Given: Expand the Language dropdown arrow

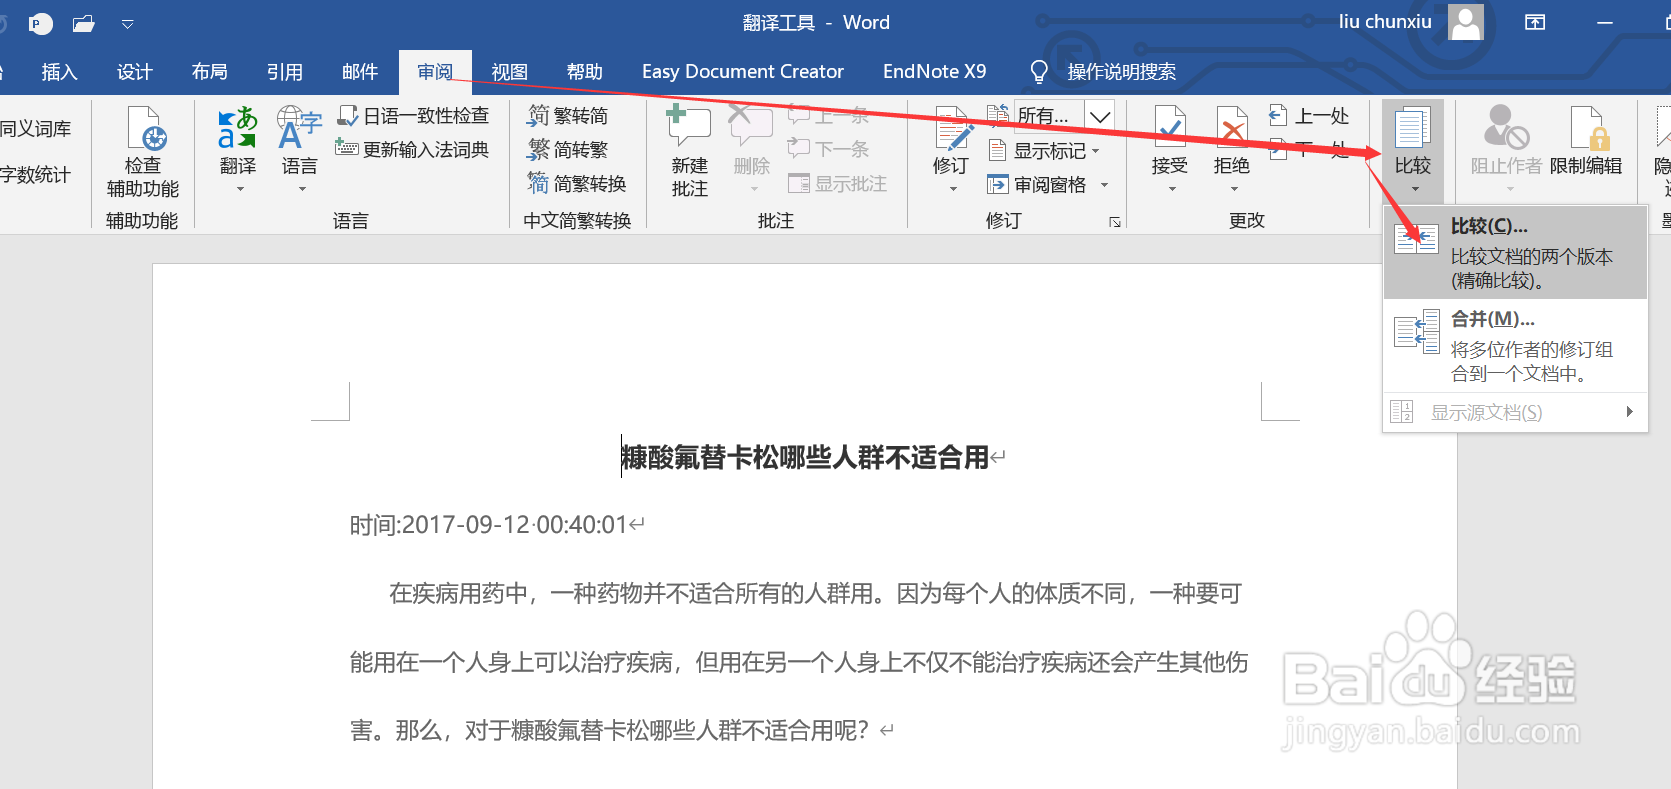Looking at the screenshot, I should (302, 189).
